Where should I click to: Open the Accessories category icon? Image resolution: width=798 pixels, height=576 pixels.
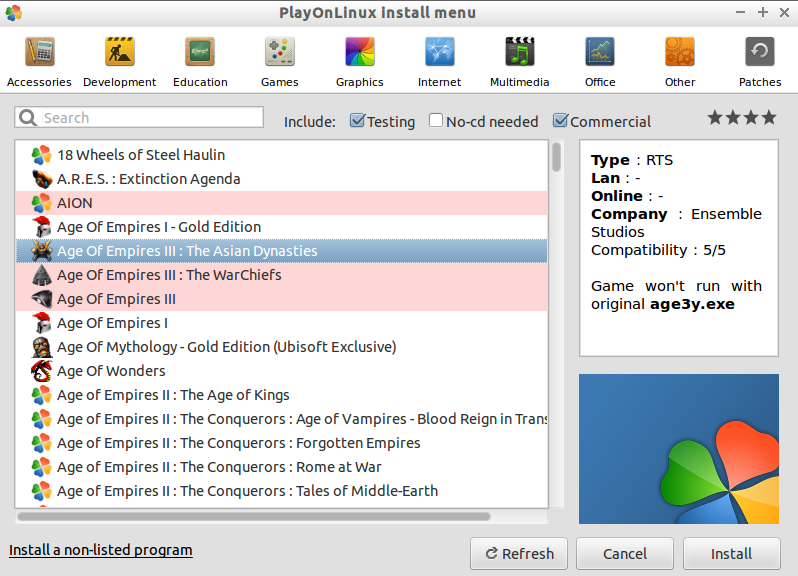40,52
